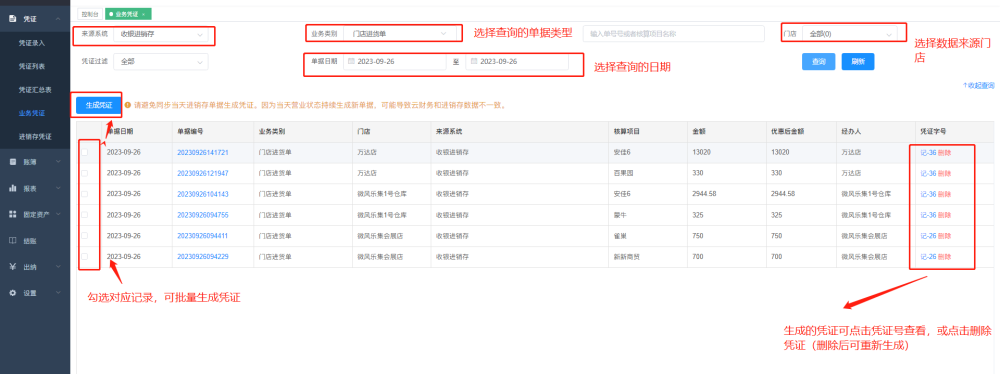Expand the 设置 sidebar section

(x=58, y=293)
